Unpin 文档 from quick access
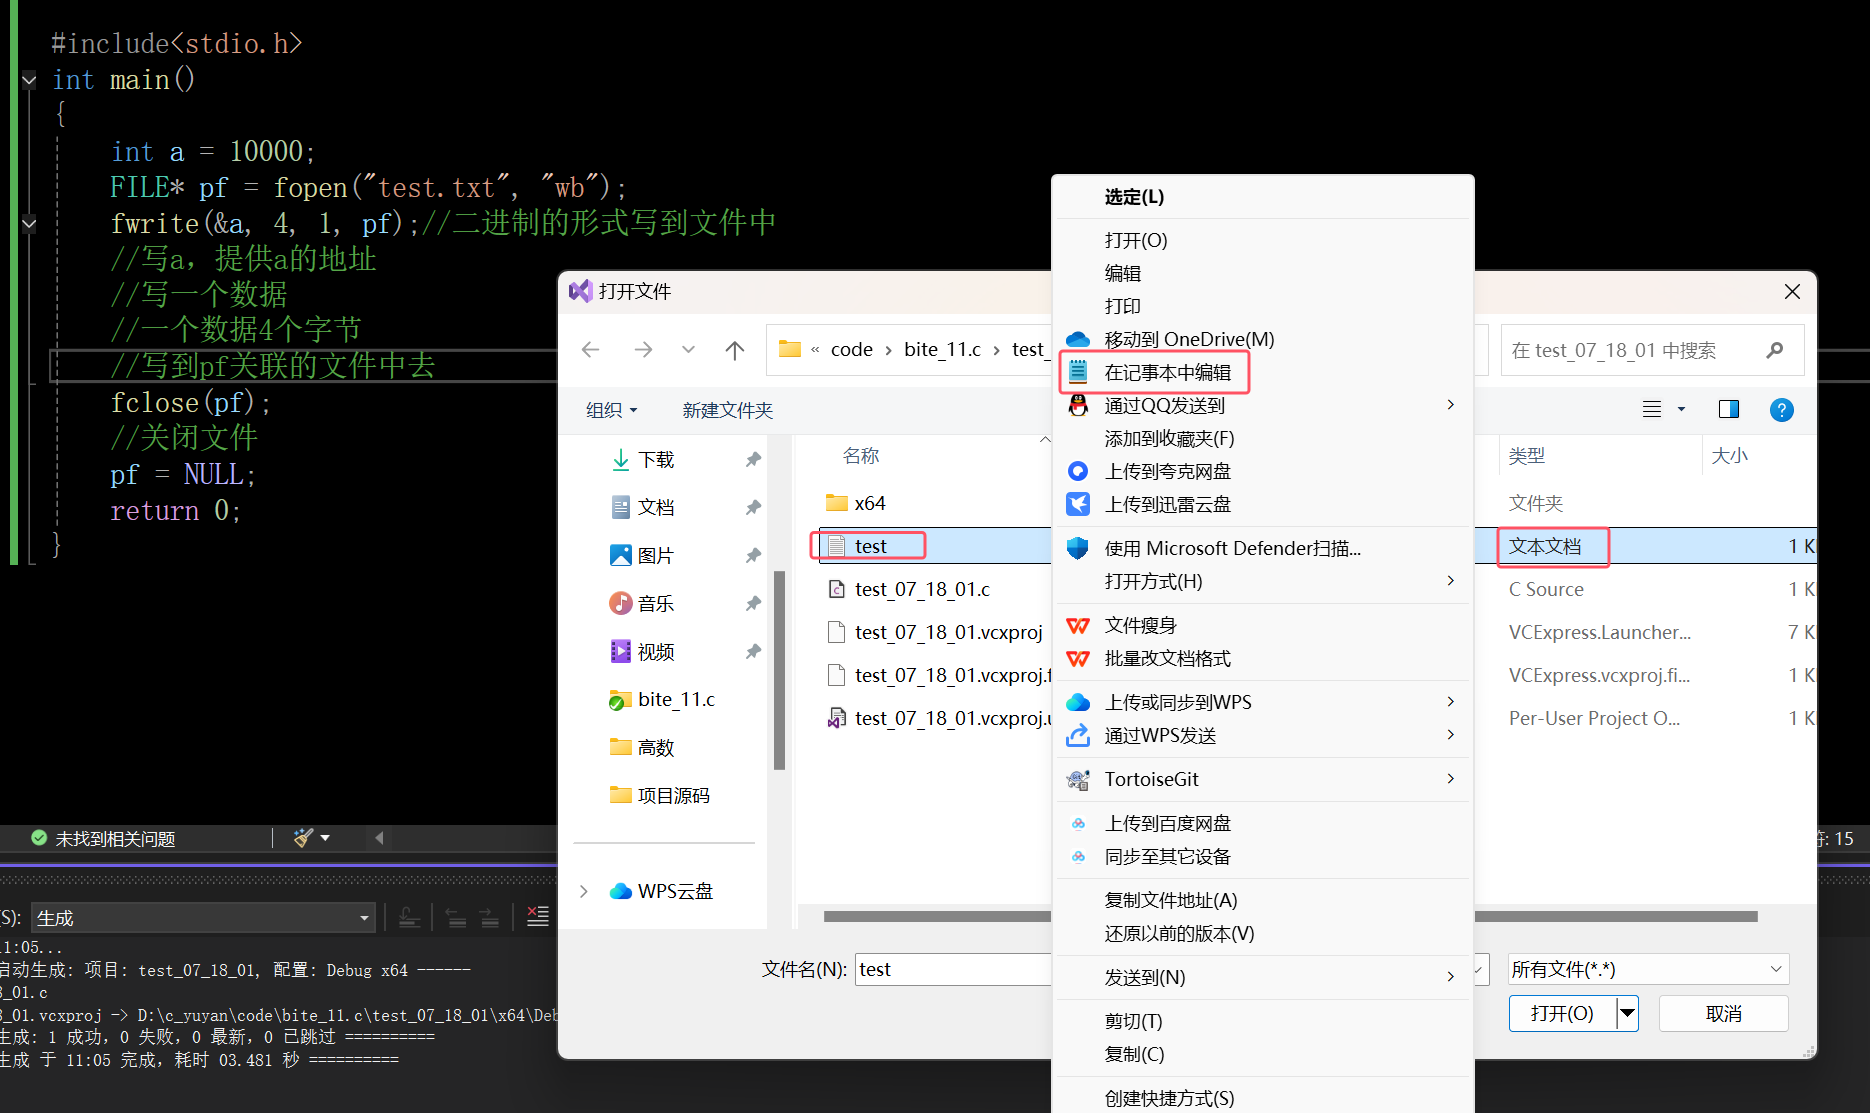Viewport: 1870px width, 1113px height. 752,507
